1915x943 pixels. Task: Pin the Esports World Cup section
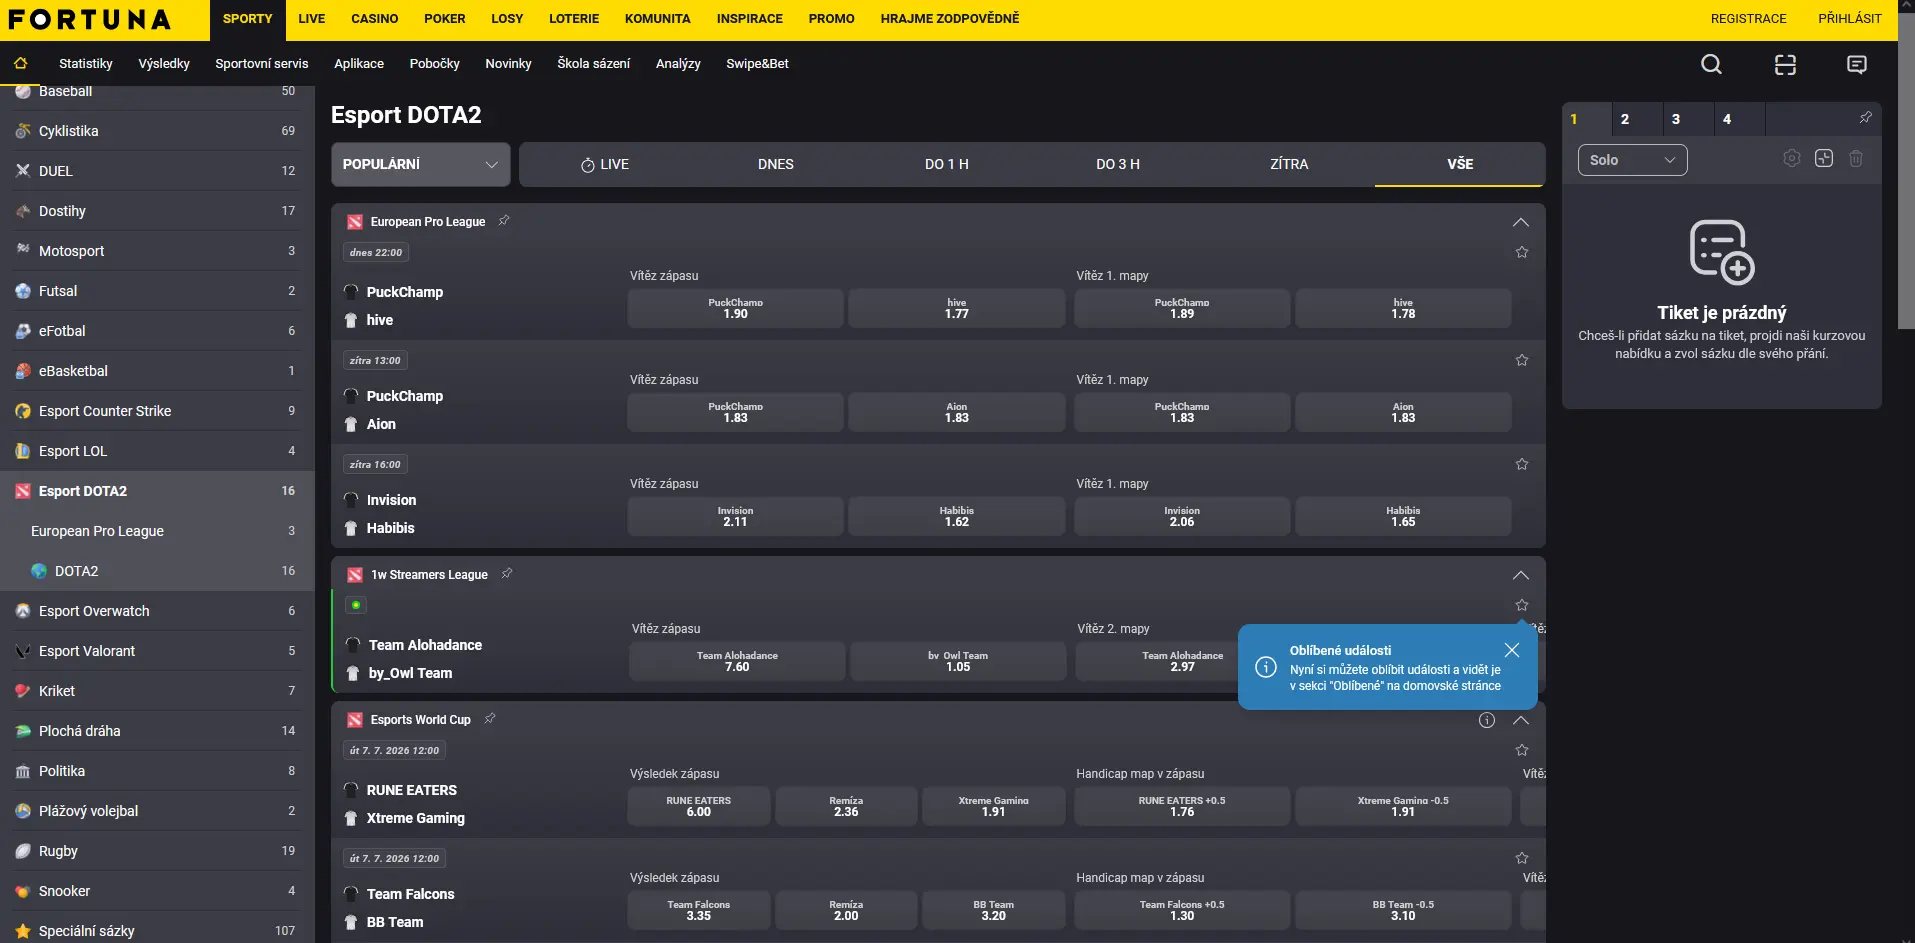(x=490, y=719)
